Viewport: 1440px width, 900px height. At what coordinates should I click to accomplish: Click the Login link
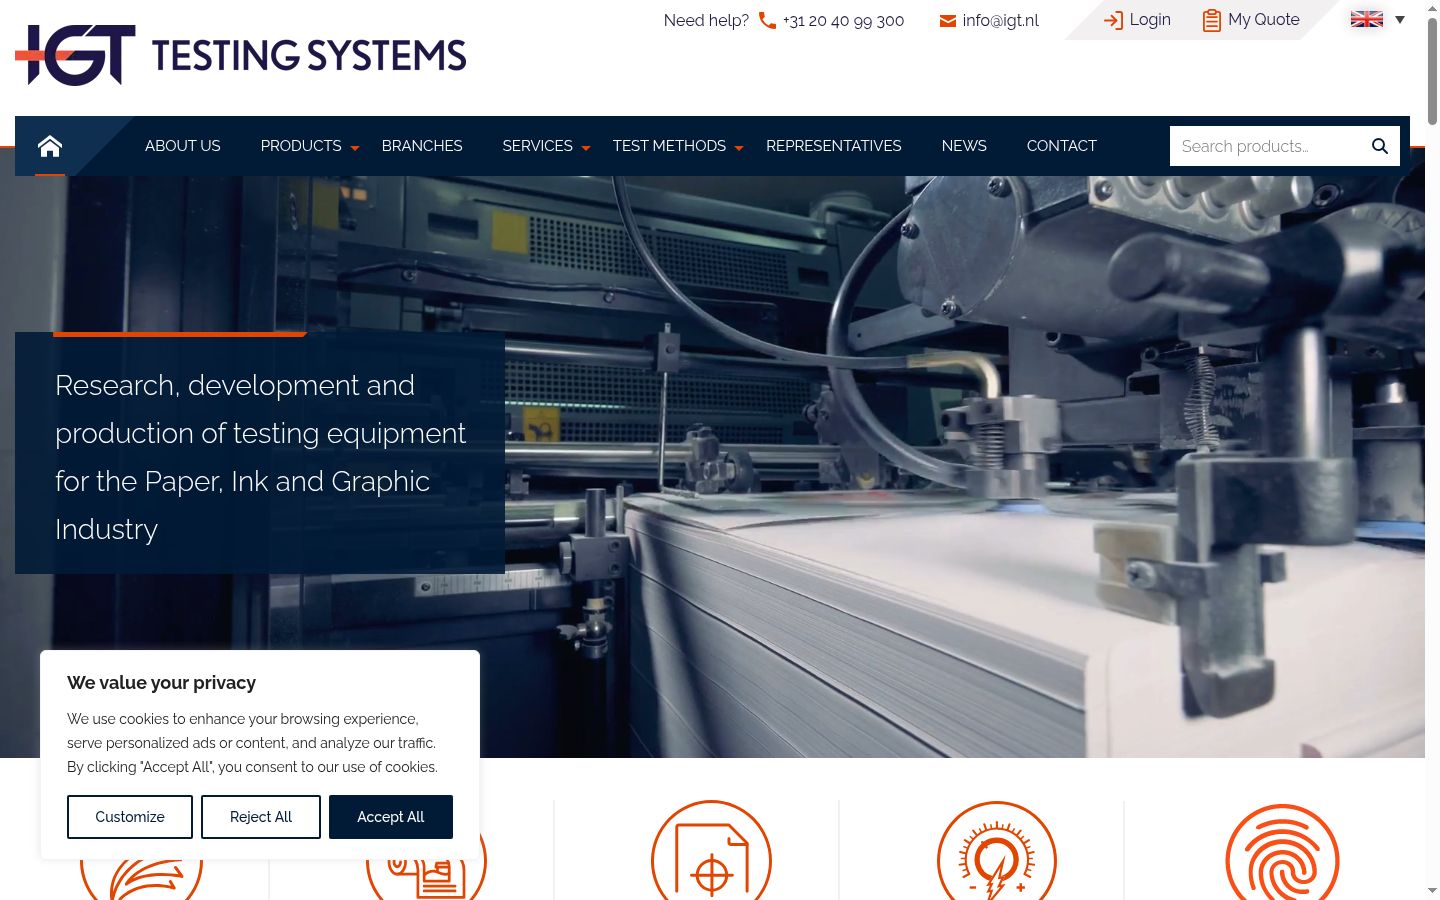(x=1150, y=20)
